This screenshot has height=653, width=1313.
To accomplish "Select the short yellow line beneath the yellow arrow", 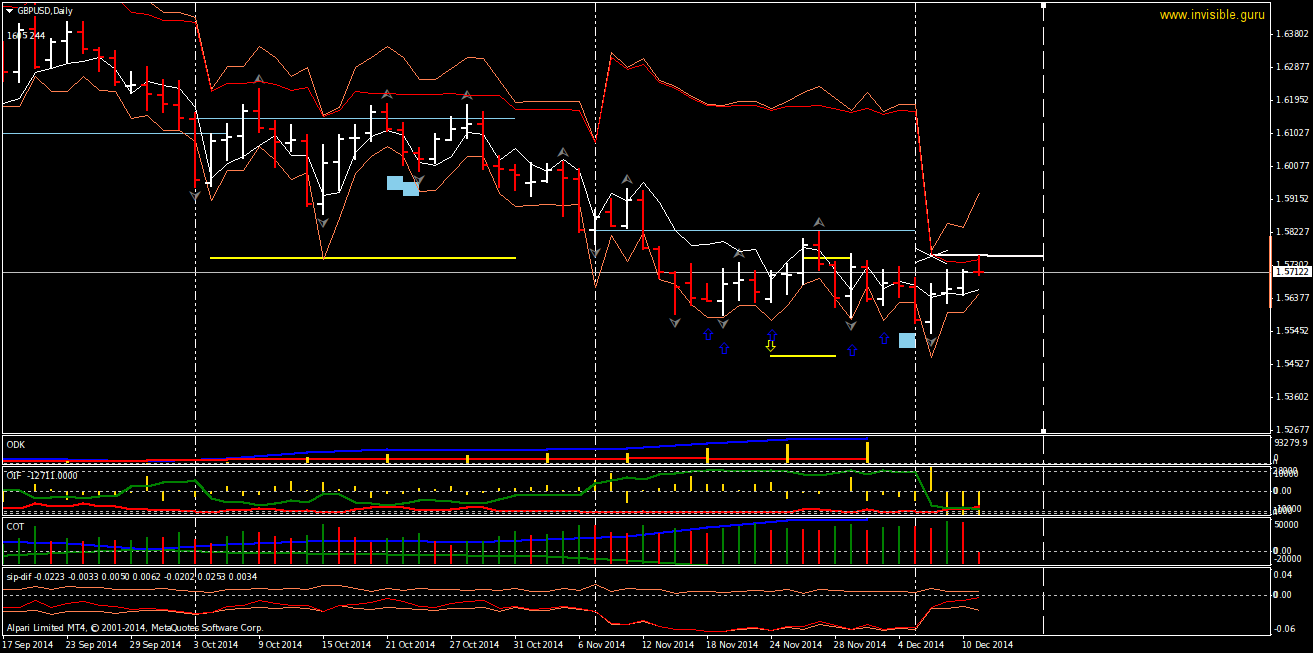I will coord(802,355).
